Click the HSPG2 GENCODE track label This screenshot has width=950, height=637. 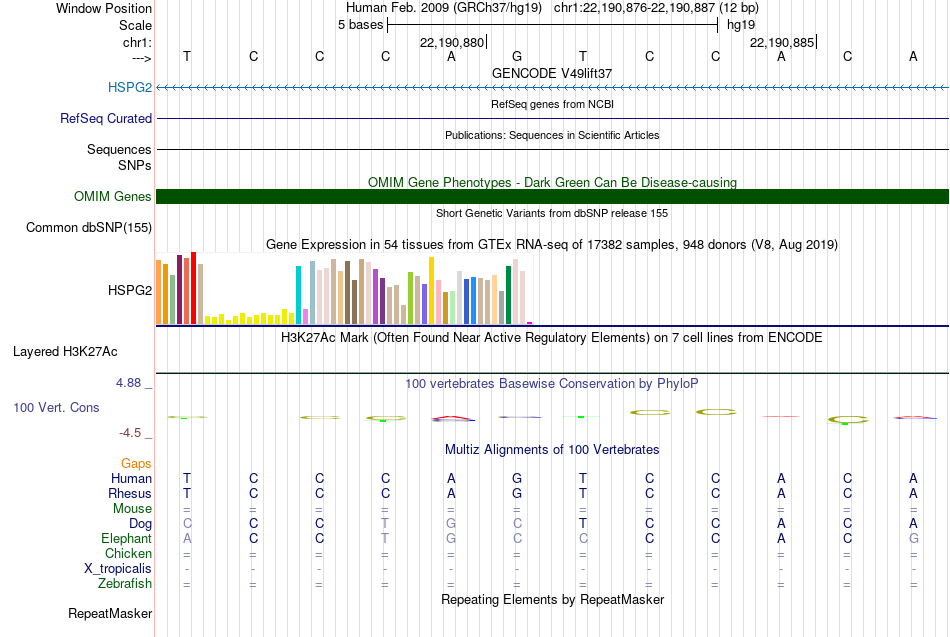pos(130,87)
